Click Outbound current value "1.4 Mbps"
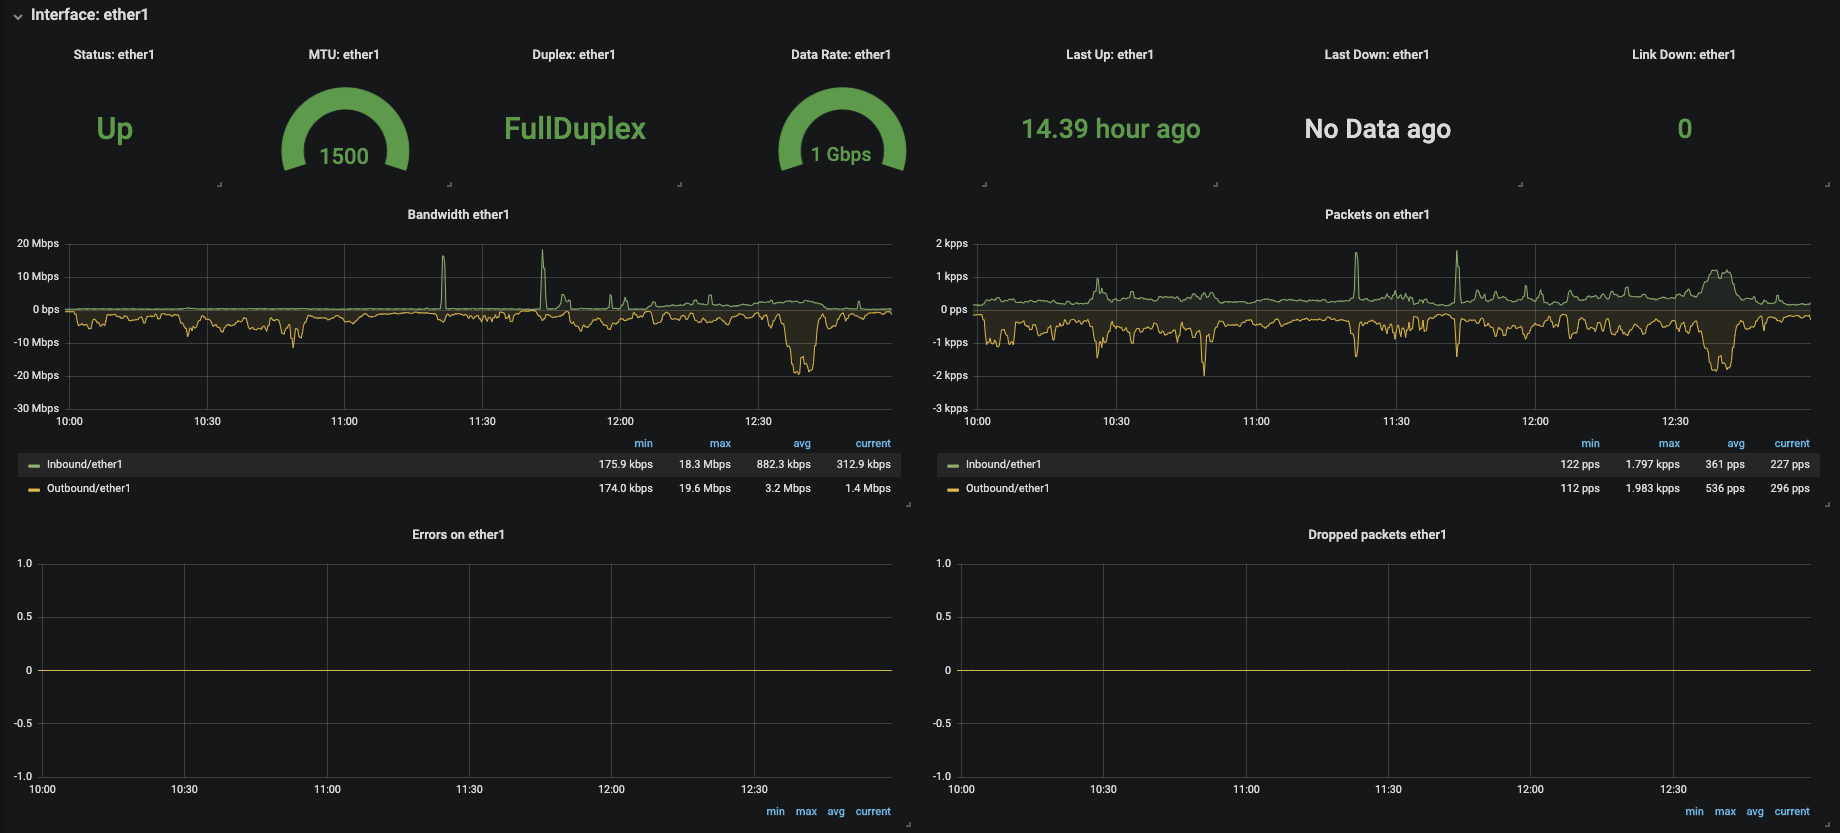This screenshot has height=833, width=1840. (x=868, y=488)
